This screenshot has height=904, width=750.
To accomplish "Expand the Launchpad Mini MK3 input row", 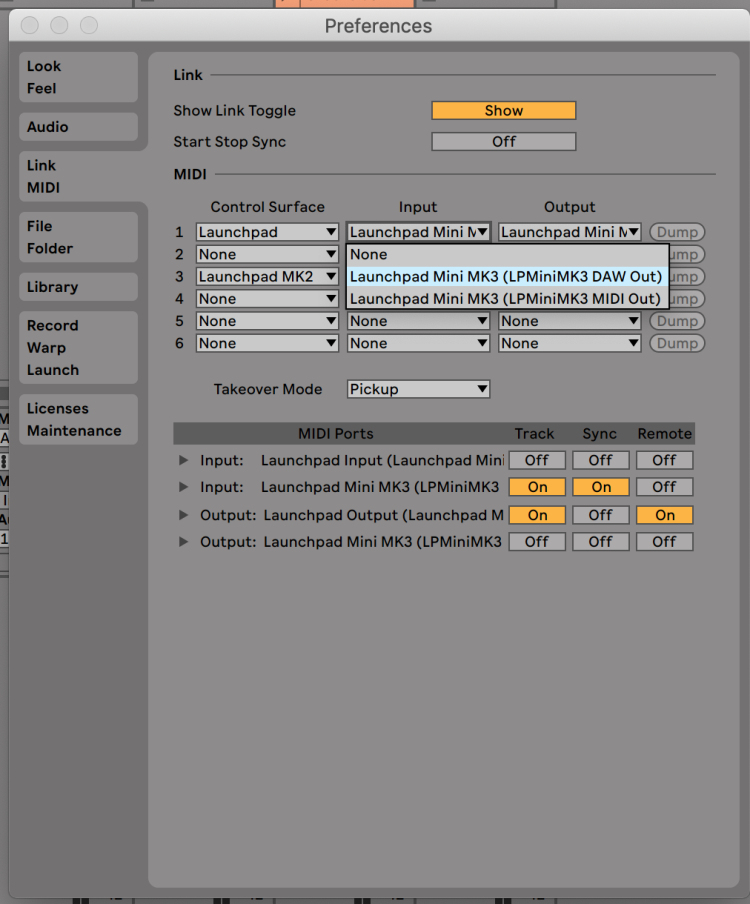I will [x=183, y=487].
